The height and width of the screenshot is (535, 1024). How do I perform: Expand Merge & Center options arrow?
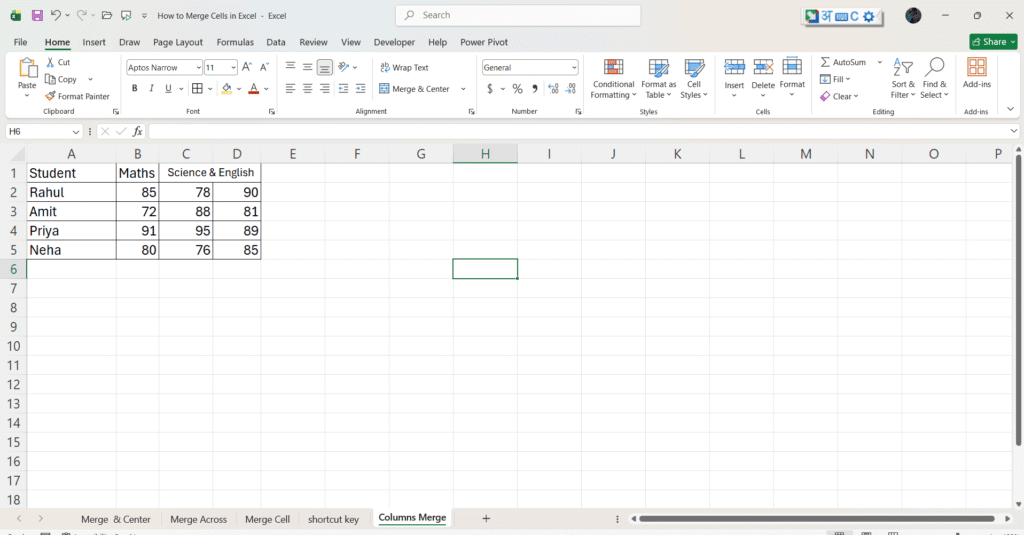[x=463, y=89]
